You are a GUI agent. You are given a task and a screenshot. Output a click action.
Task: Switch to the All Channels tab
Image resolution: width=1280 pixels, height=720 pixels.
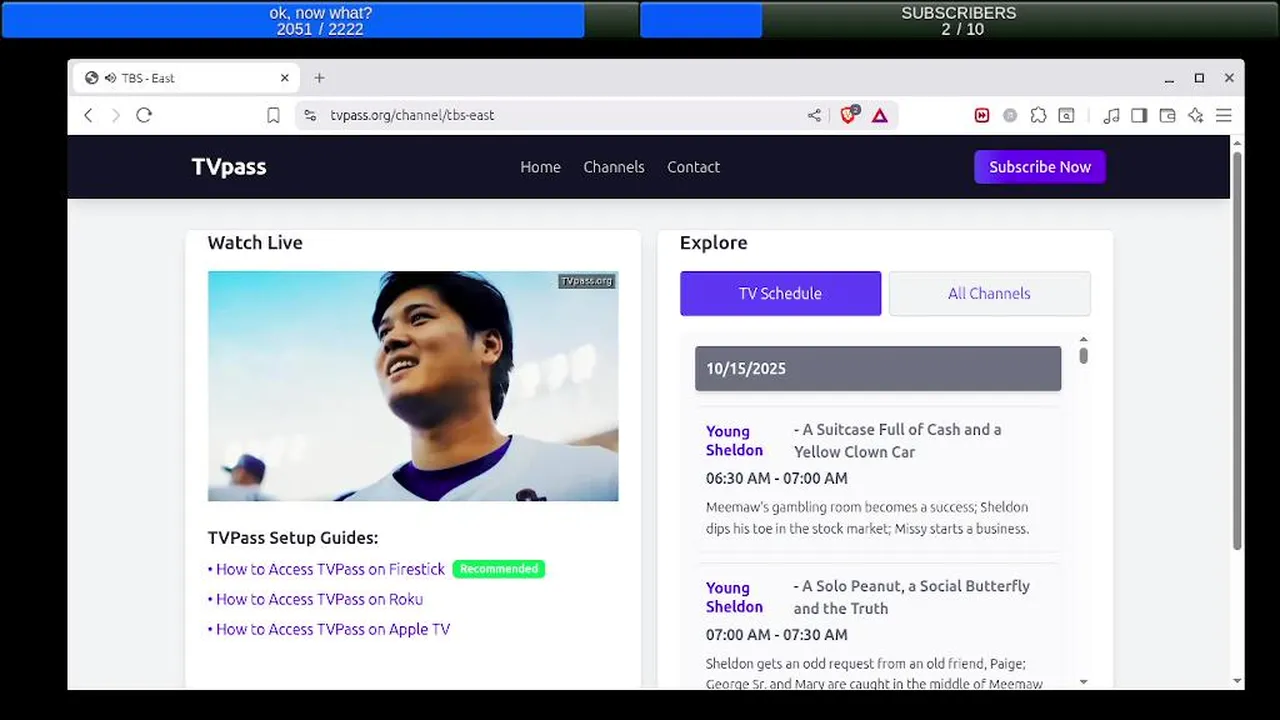pyautogui.click(x=989, y=293)
